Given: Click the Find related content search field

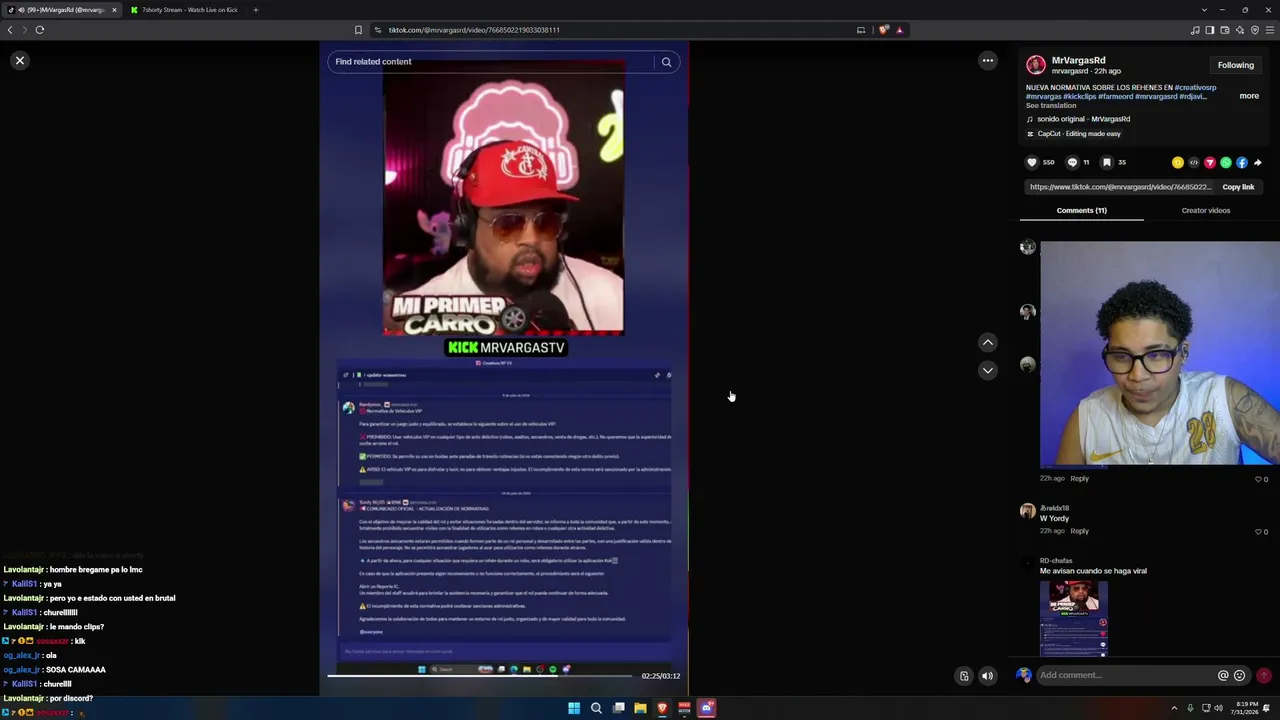Looking at the screenshot, I should coord(491,62).
